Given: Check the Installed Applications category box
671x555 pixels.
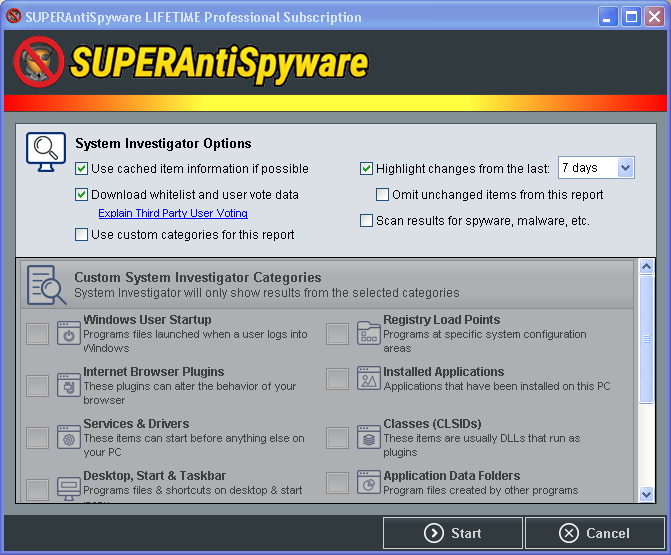Looking at the screenshot, I should click(x=337, y=379).
